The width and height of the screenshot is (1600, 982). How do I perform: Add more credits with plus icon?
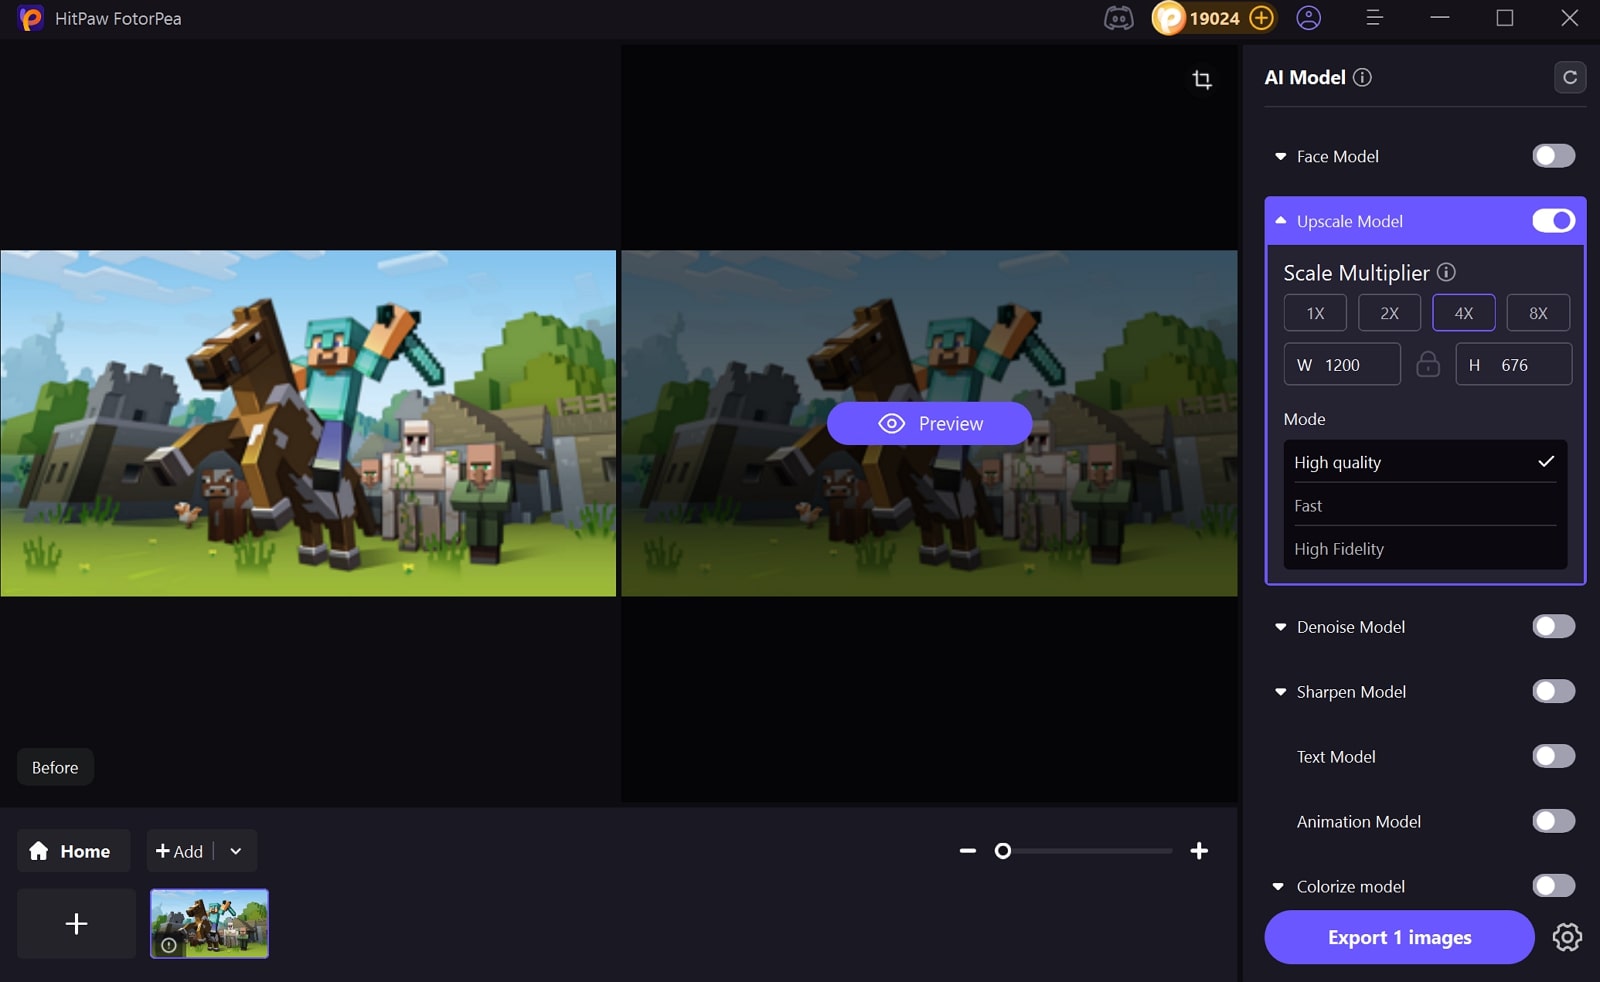coord(1262,18)
